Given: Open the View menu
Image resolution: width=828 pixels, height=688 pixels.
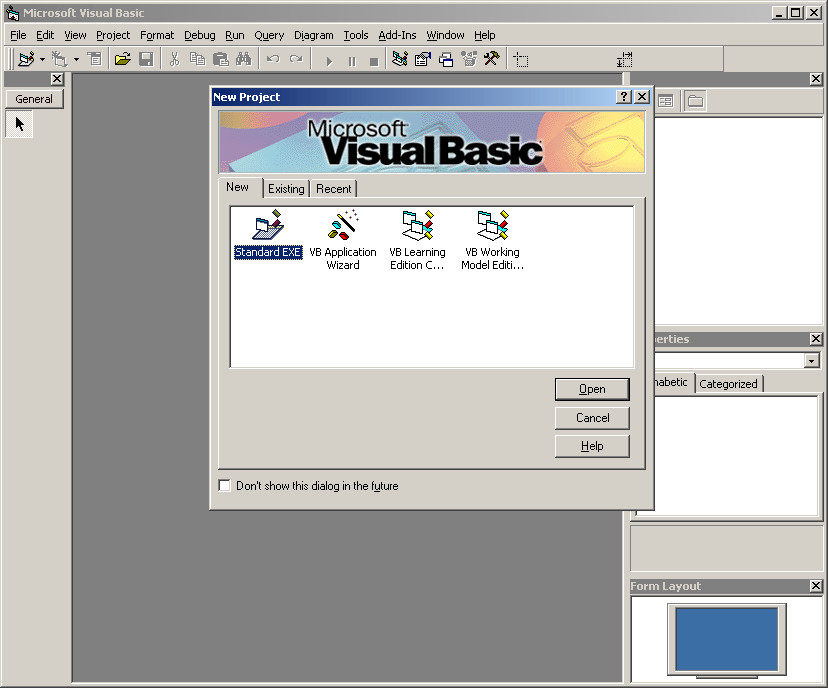Looking at the screenshot, I should (75, 35).
